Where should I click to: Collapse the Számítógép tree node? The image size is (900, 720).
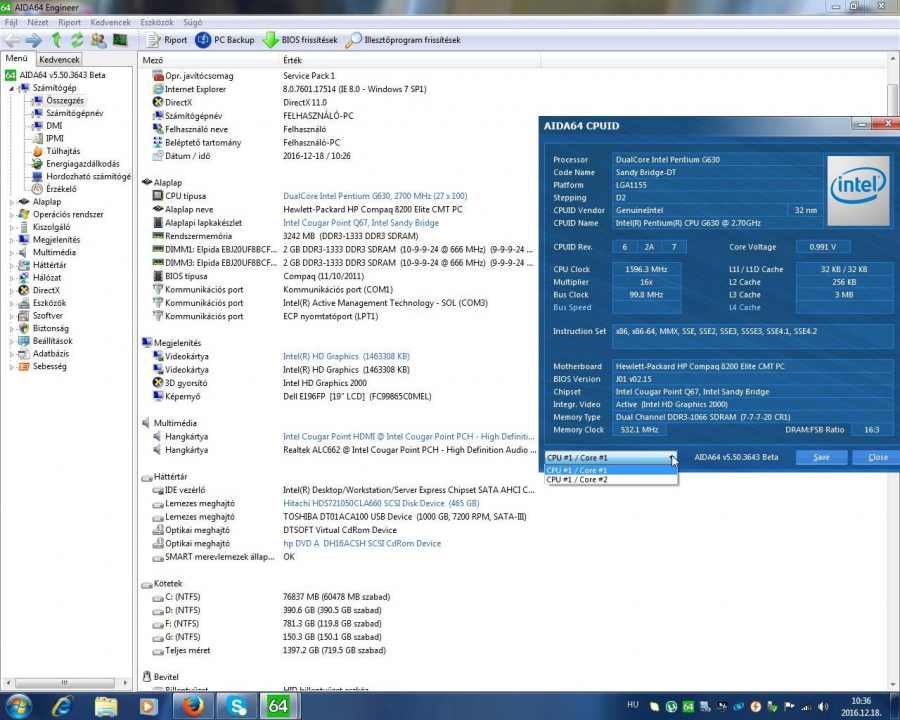pos(11,88)
